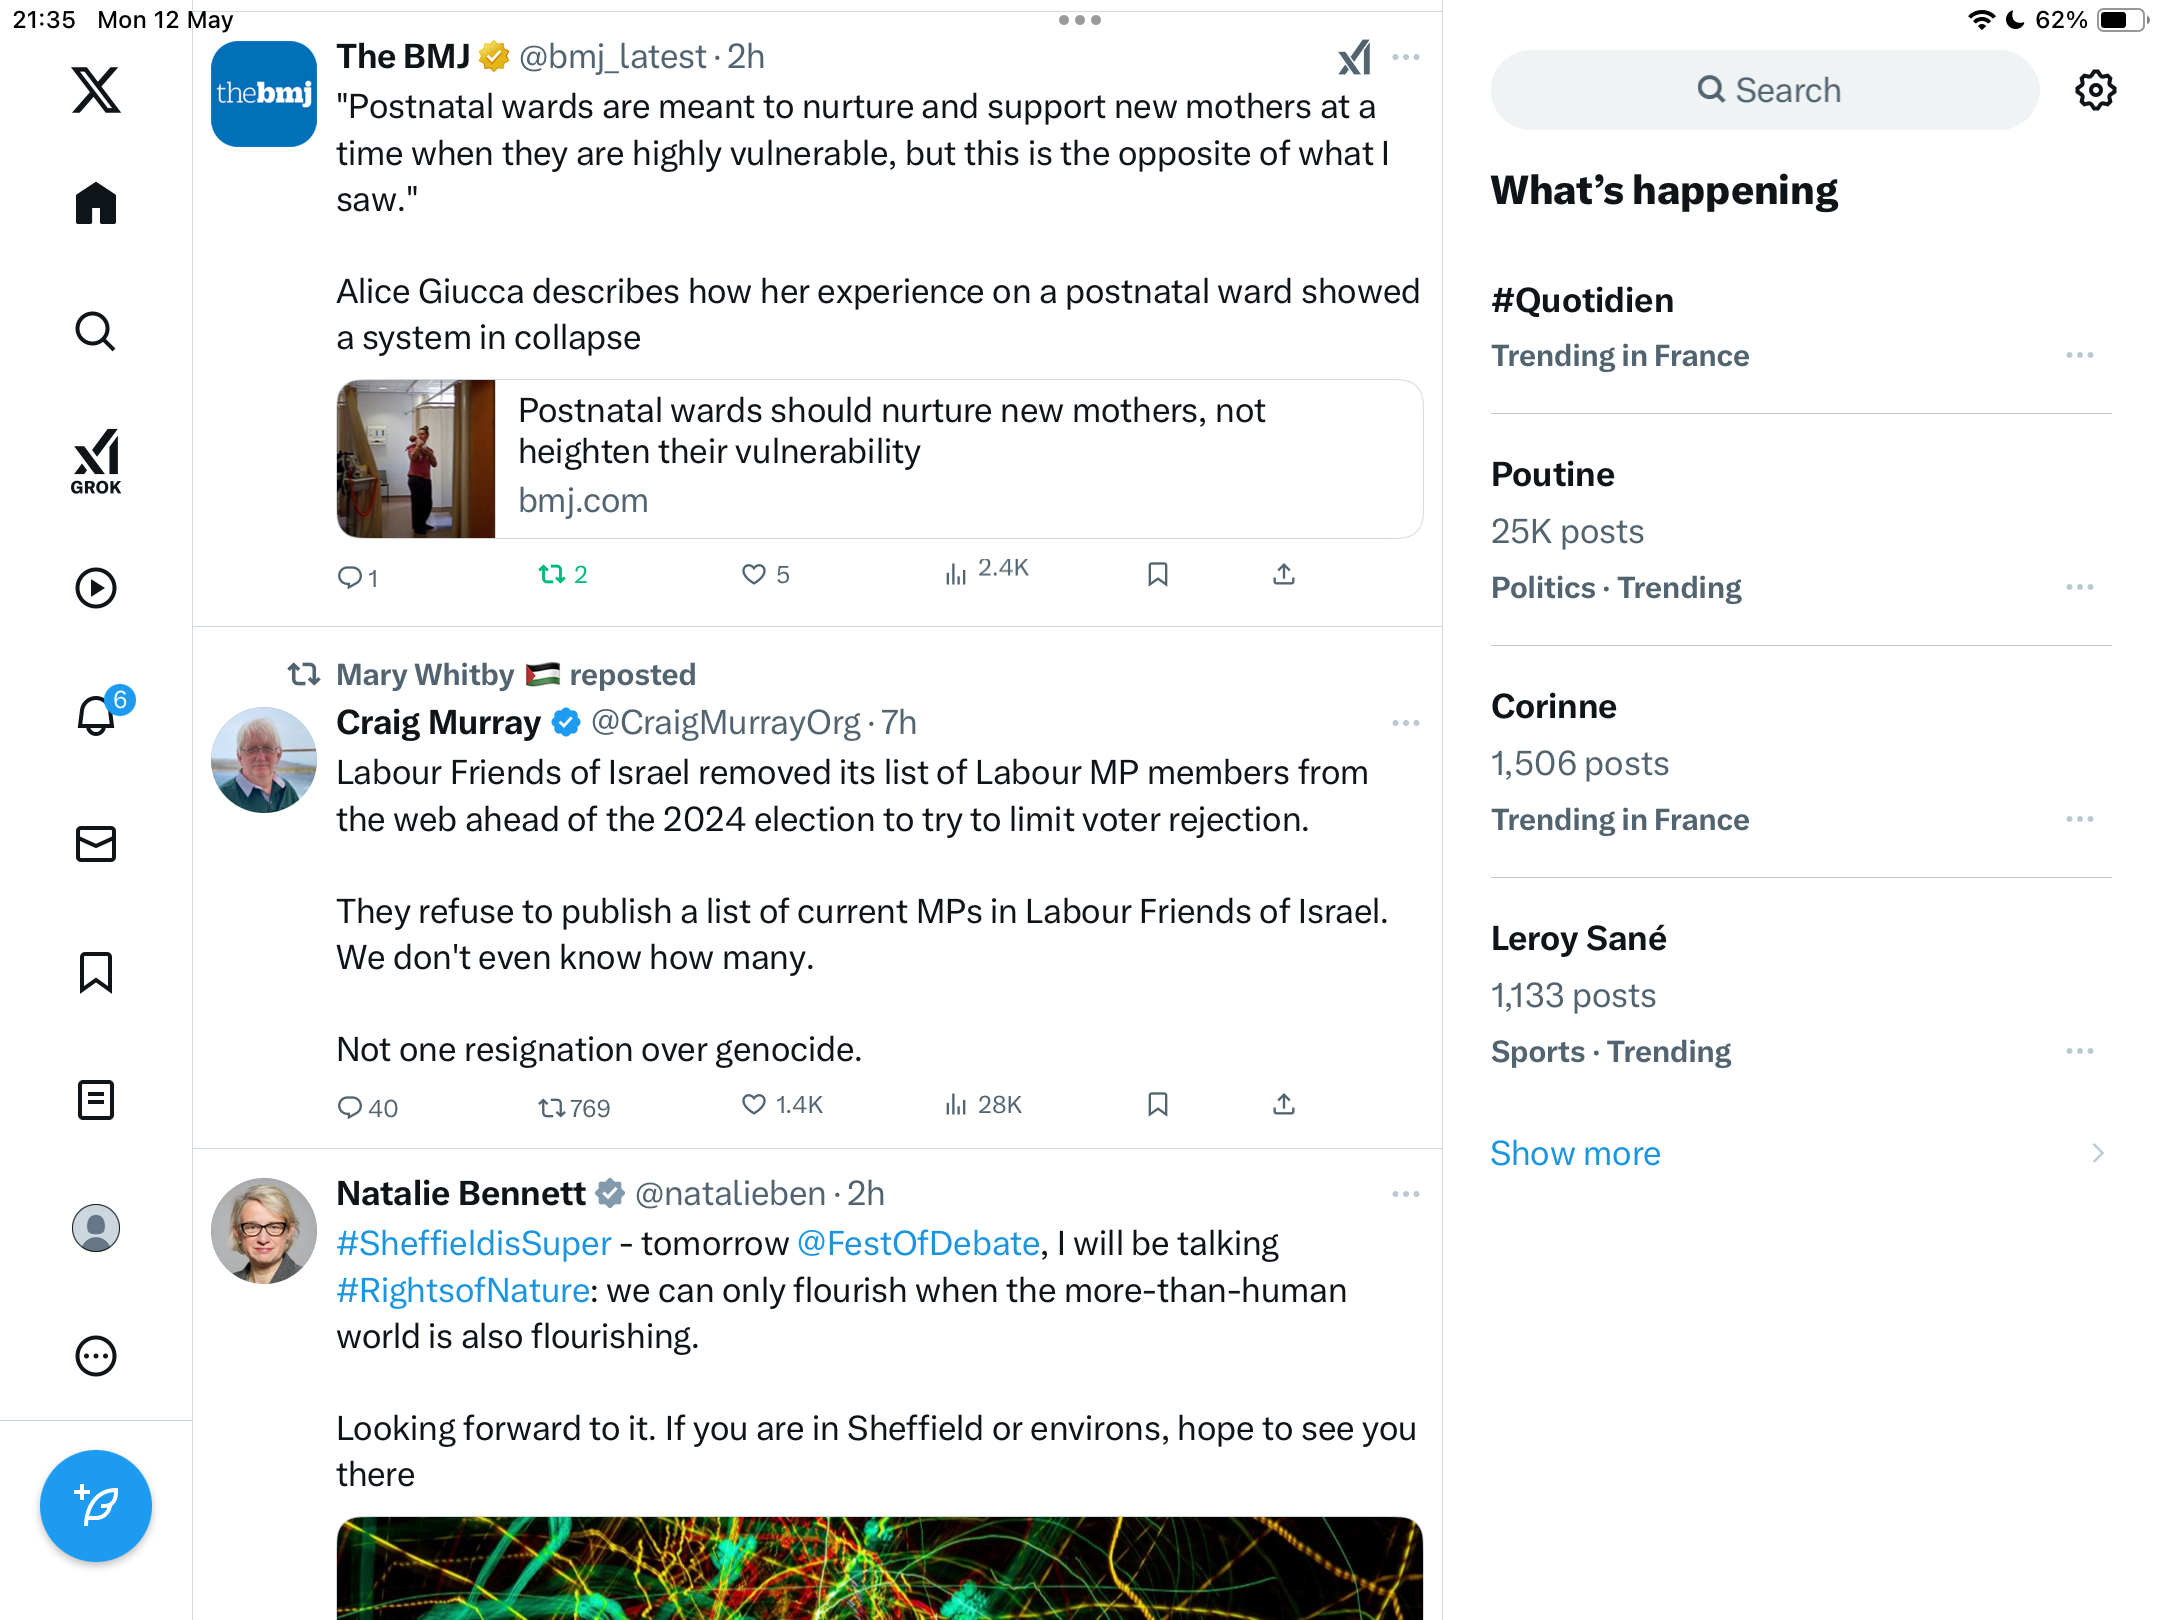Open the #RightsofNature hashtag link

coord(463,1291)
